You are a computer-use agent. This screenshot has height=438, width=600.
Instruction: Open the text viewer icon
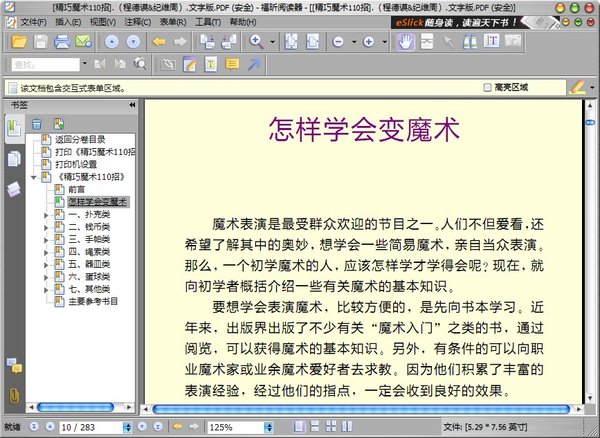click(x=492, y=41)
